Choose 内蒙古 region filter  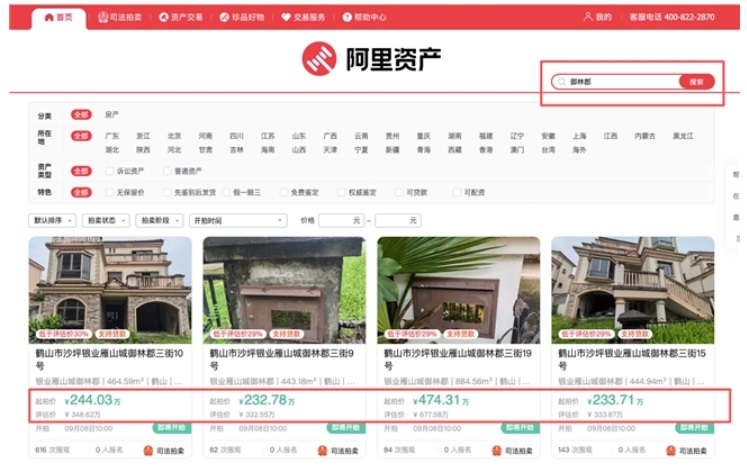645,136
